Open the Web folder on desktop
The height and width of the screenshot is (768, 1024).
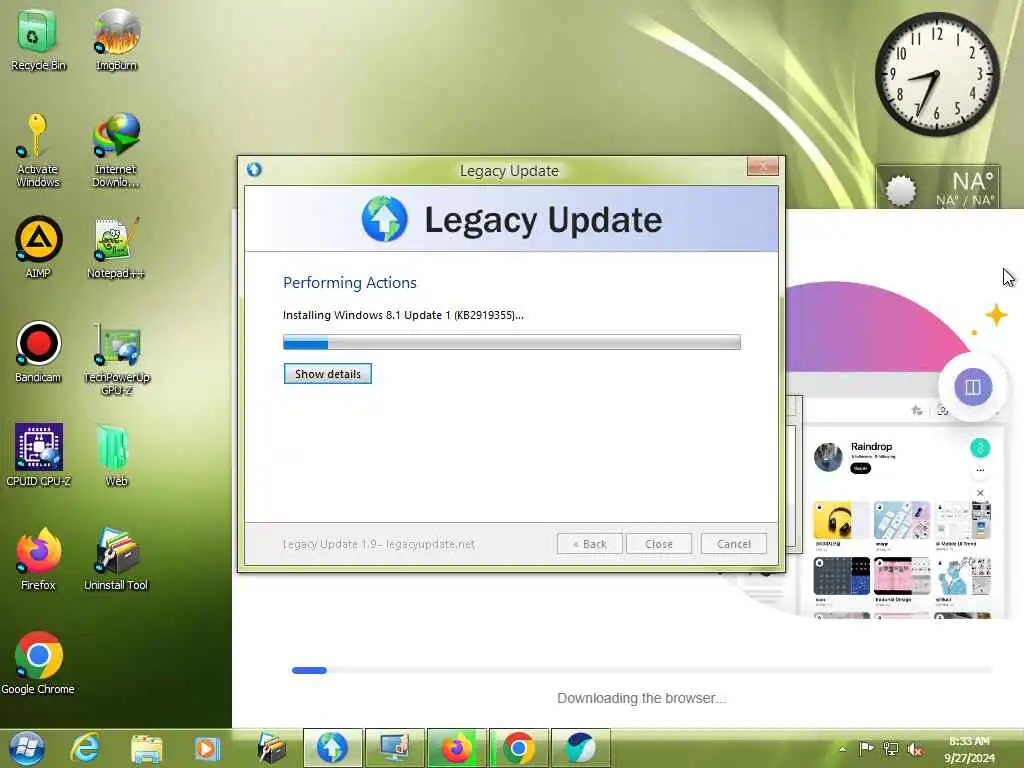click(x=116, y=455)
